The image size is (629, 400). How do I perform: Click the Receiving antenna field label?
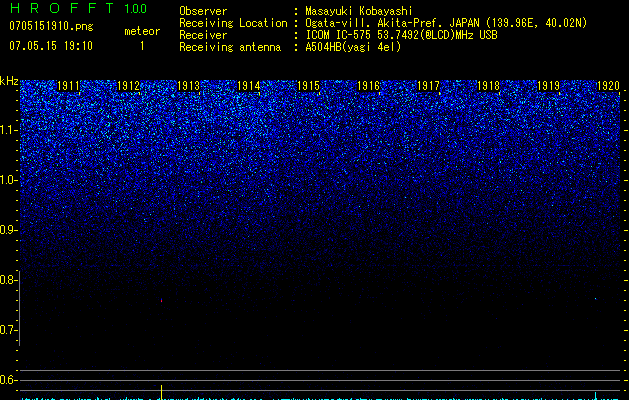tap(230, 47)
